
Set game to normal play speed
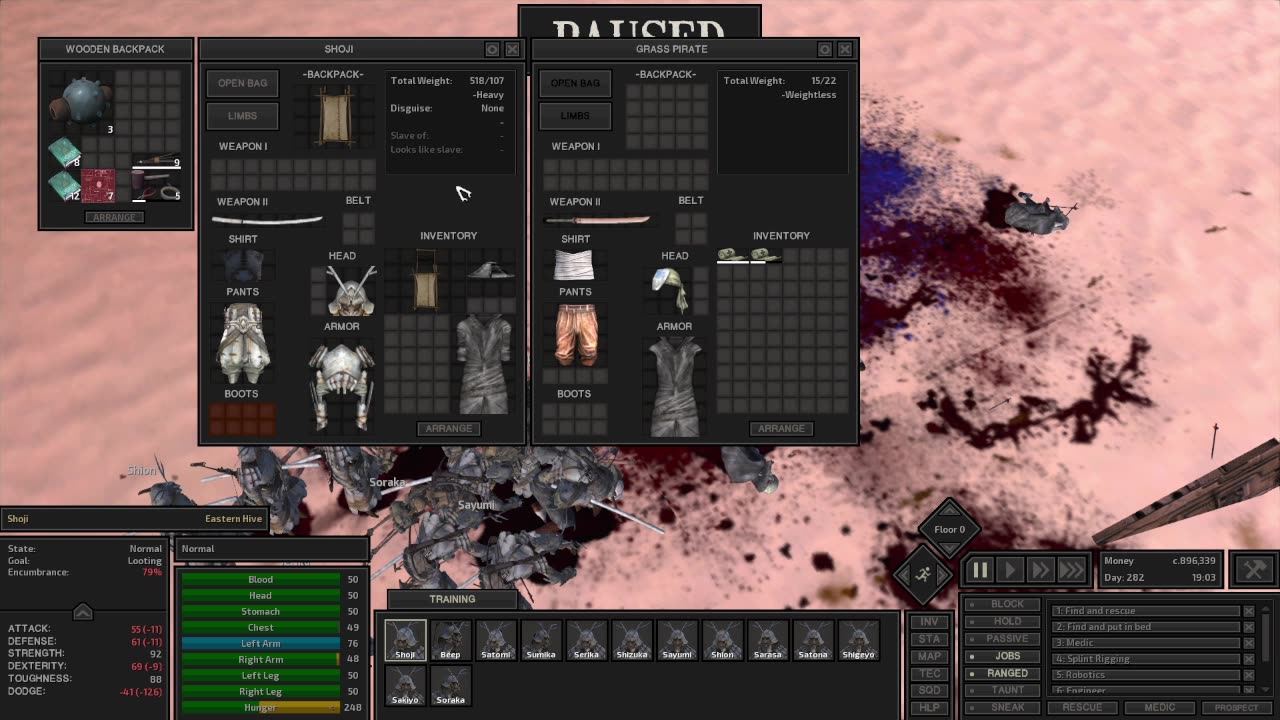point(1010,570)
